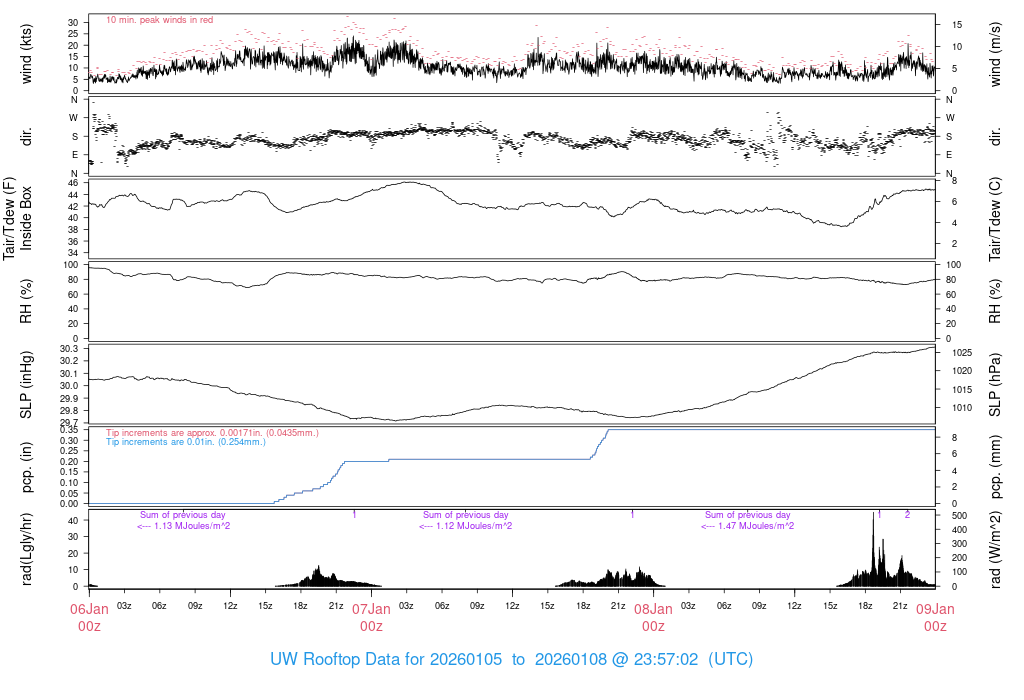Select the "SLP (inHg)" axis label
The width and height of the screenshot is (1024, 700).
pos(26,385)
